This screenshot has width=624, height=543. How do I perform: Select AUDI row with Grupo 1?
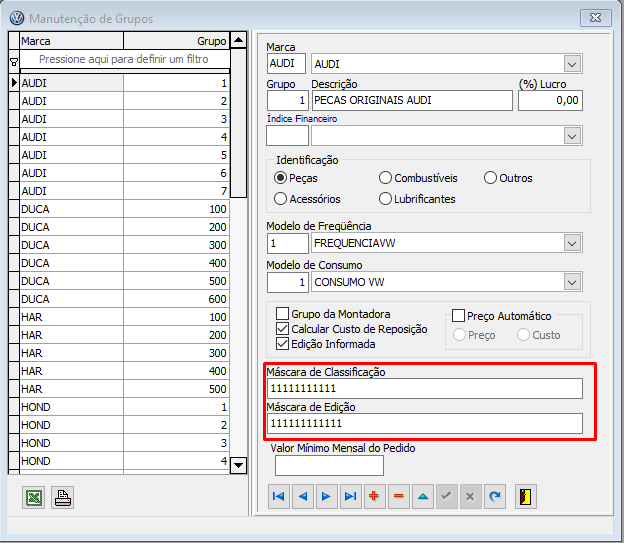coord(125,83)
